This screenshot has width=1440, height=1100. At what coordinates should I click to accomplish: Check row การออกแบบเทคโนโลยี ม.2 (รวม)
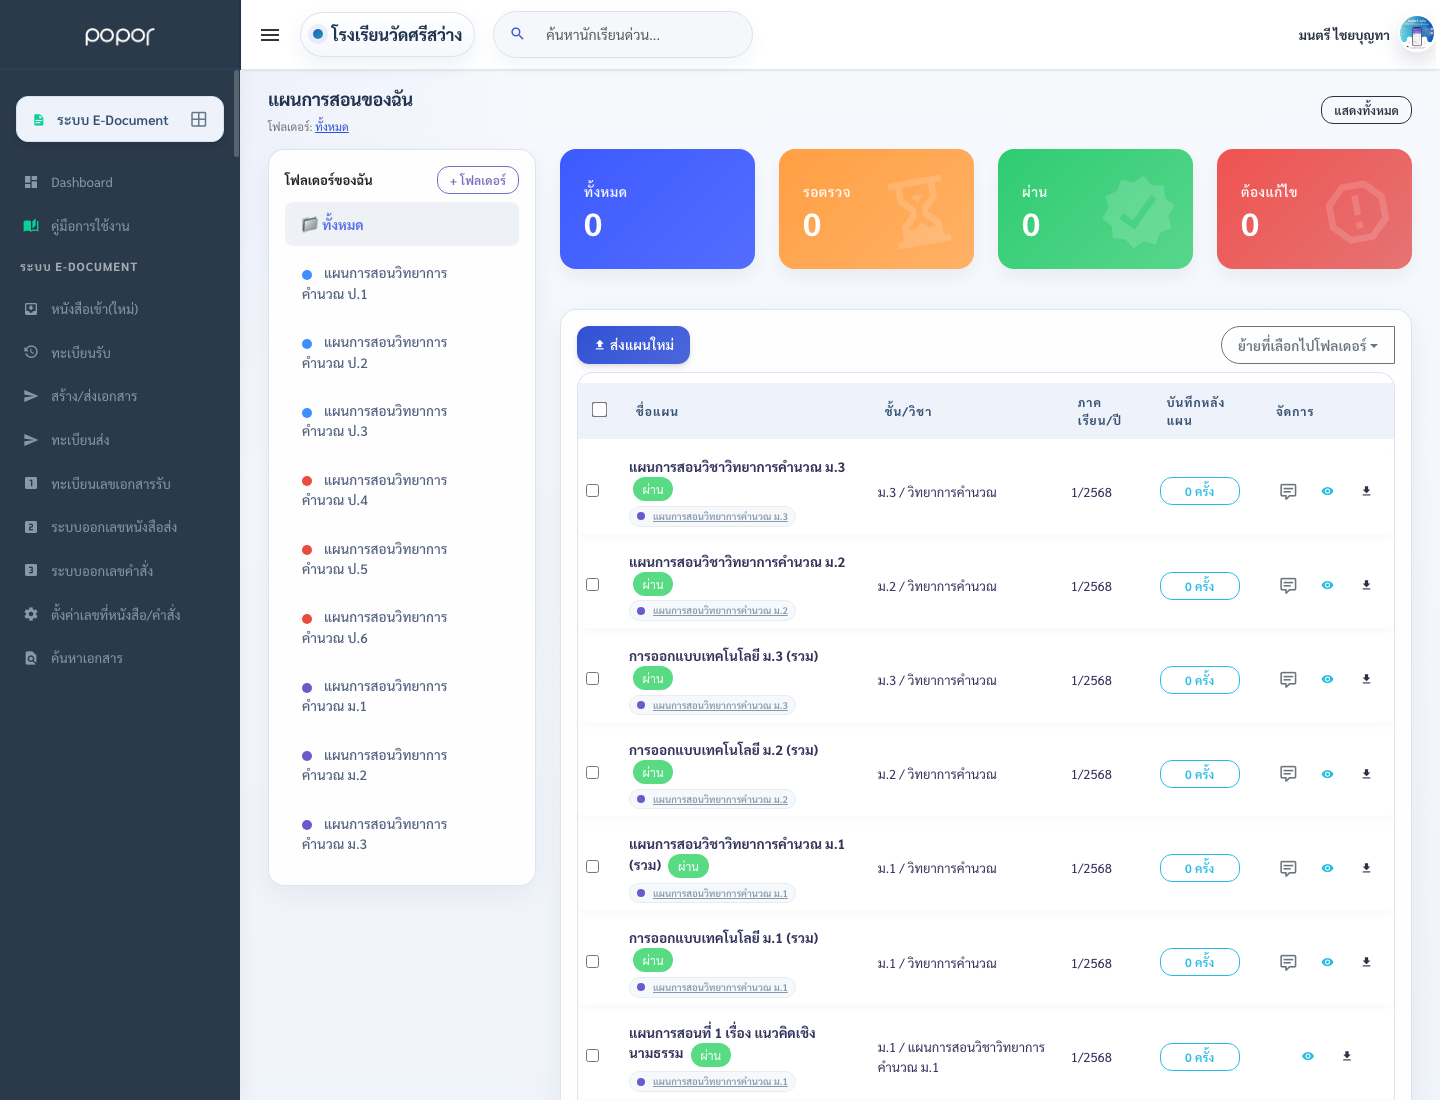click(x=593, y=772)
